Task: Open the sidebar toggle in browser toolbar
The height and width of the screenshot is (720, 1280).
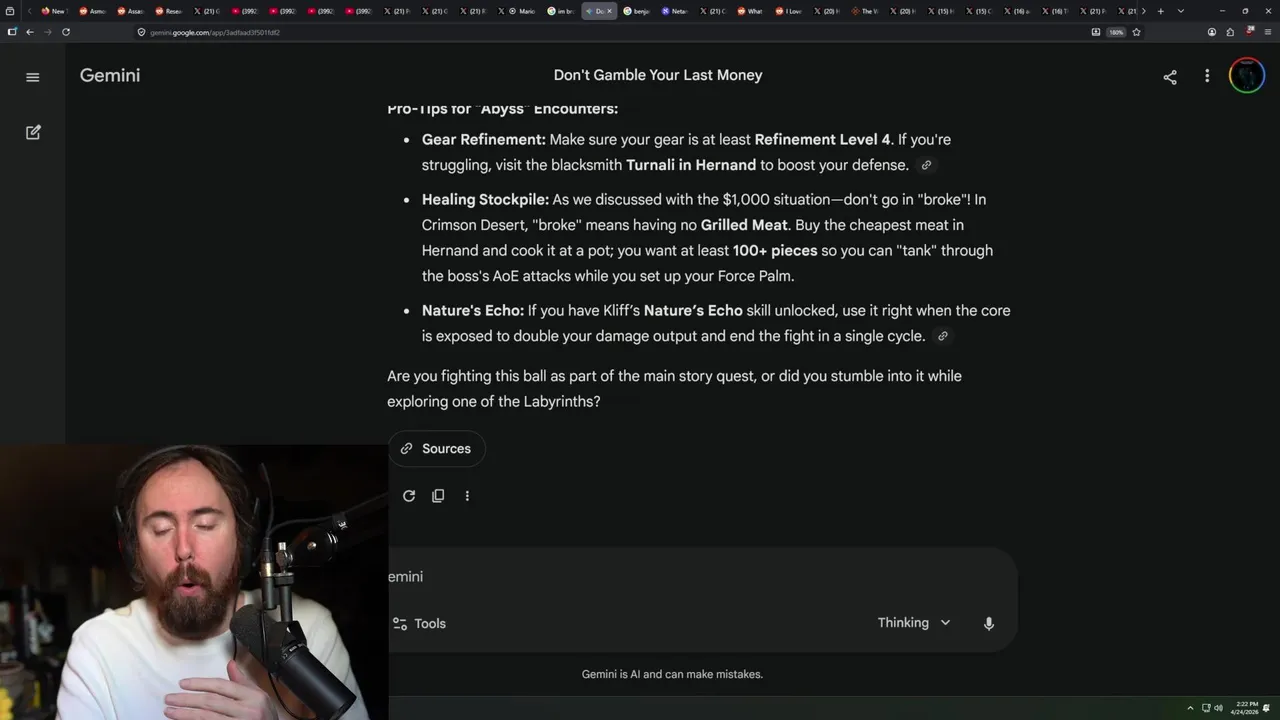Action: point(12,32)
